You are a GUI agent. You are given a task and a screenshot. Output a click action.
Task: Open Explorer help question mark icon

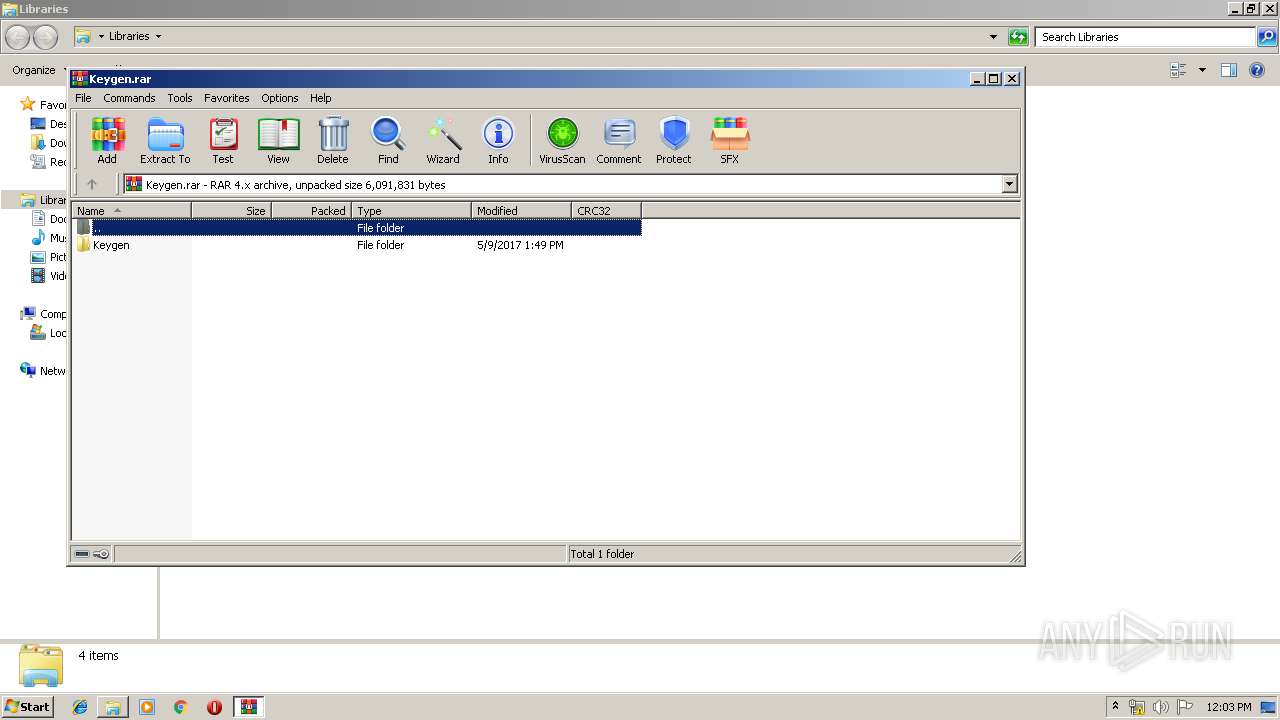(1257, 70)
